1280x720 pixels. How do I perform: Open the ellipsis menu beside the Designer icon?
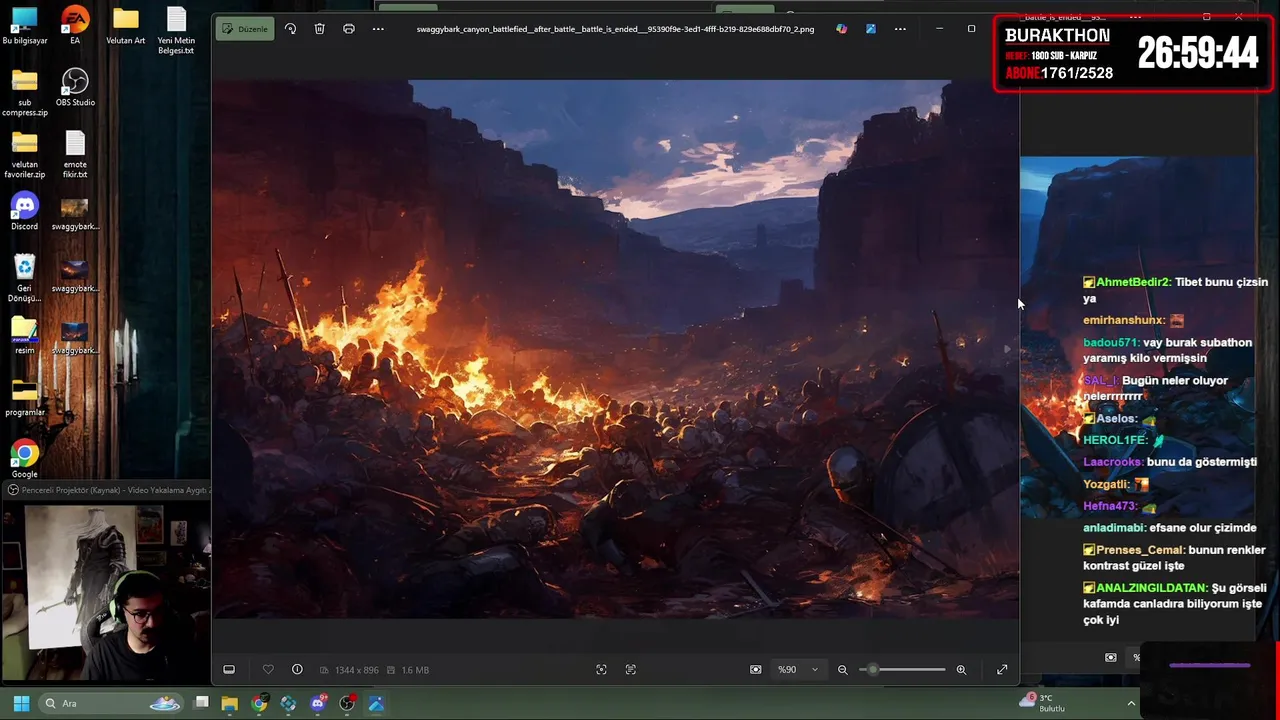pos(900,29)
